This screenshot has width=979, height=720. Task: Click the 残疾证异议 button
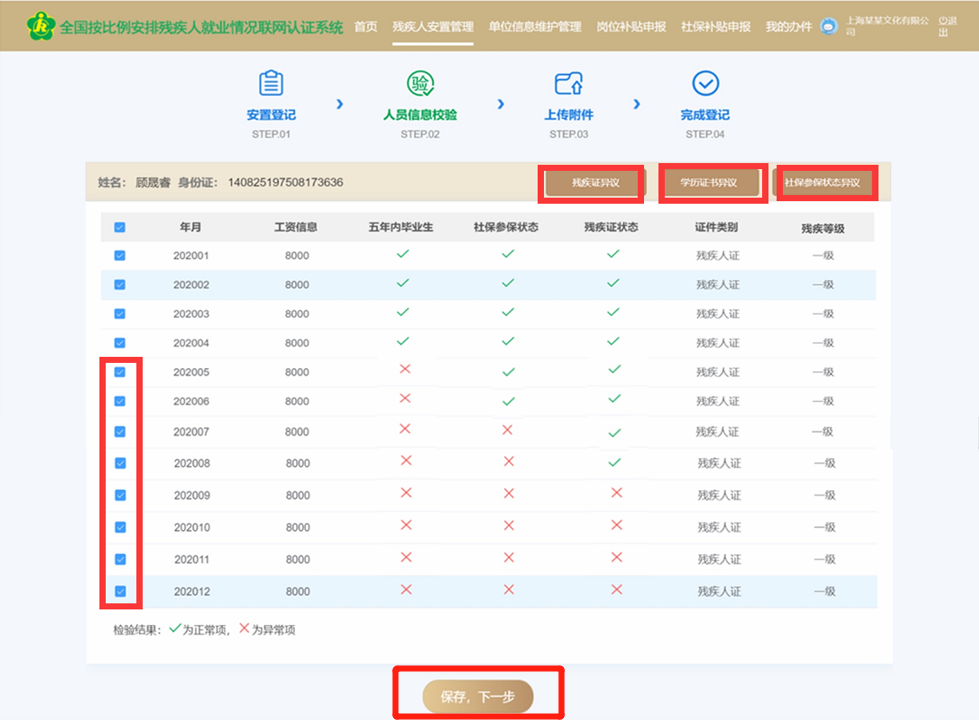[595, 183]
